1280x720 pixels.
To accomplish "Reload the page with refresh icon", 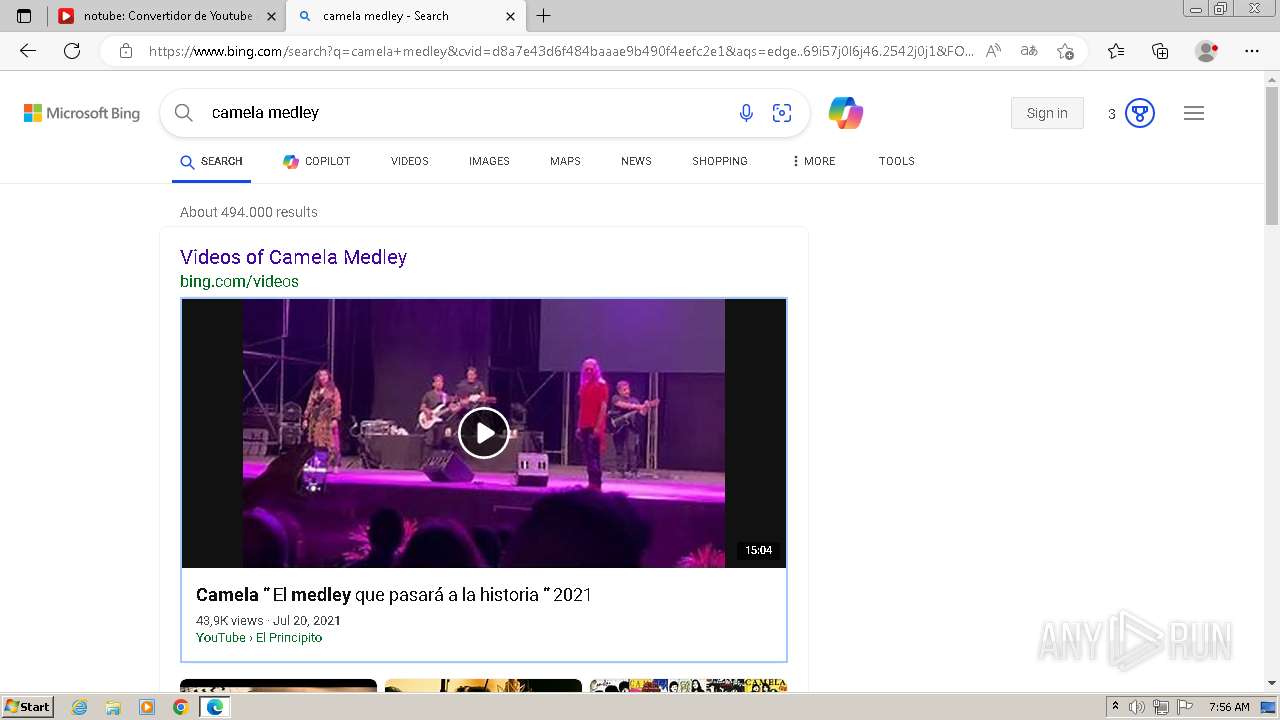I will tap(72, 51).
